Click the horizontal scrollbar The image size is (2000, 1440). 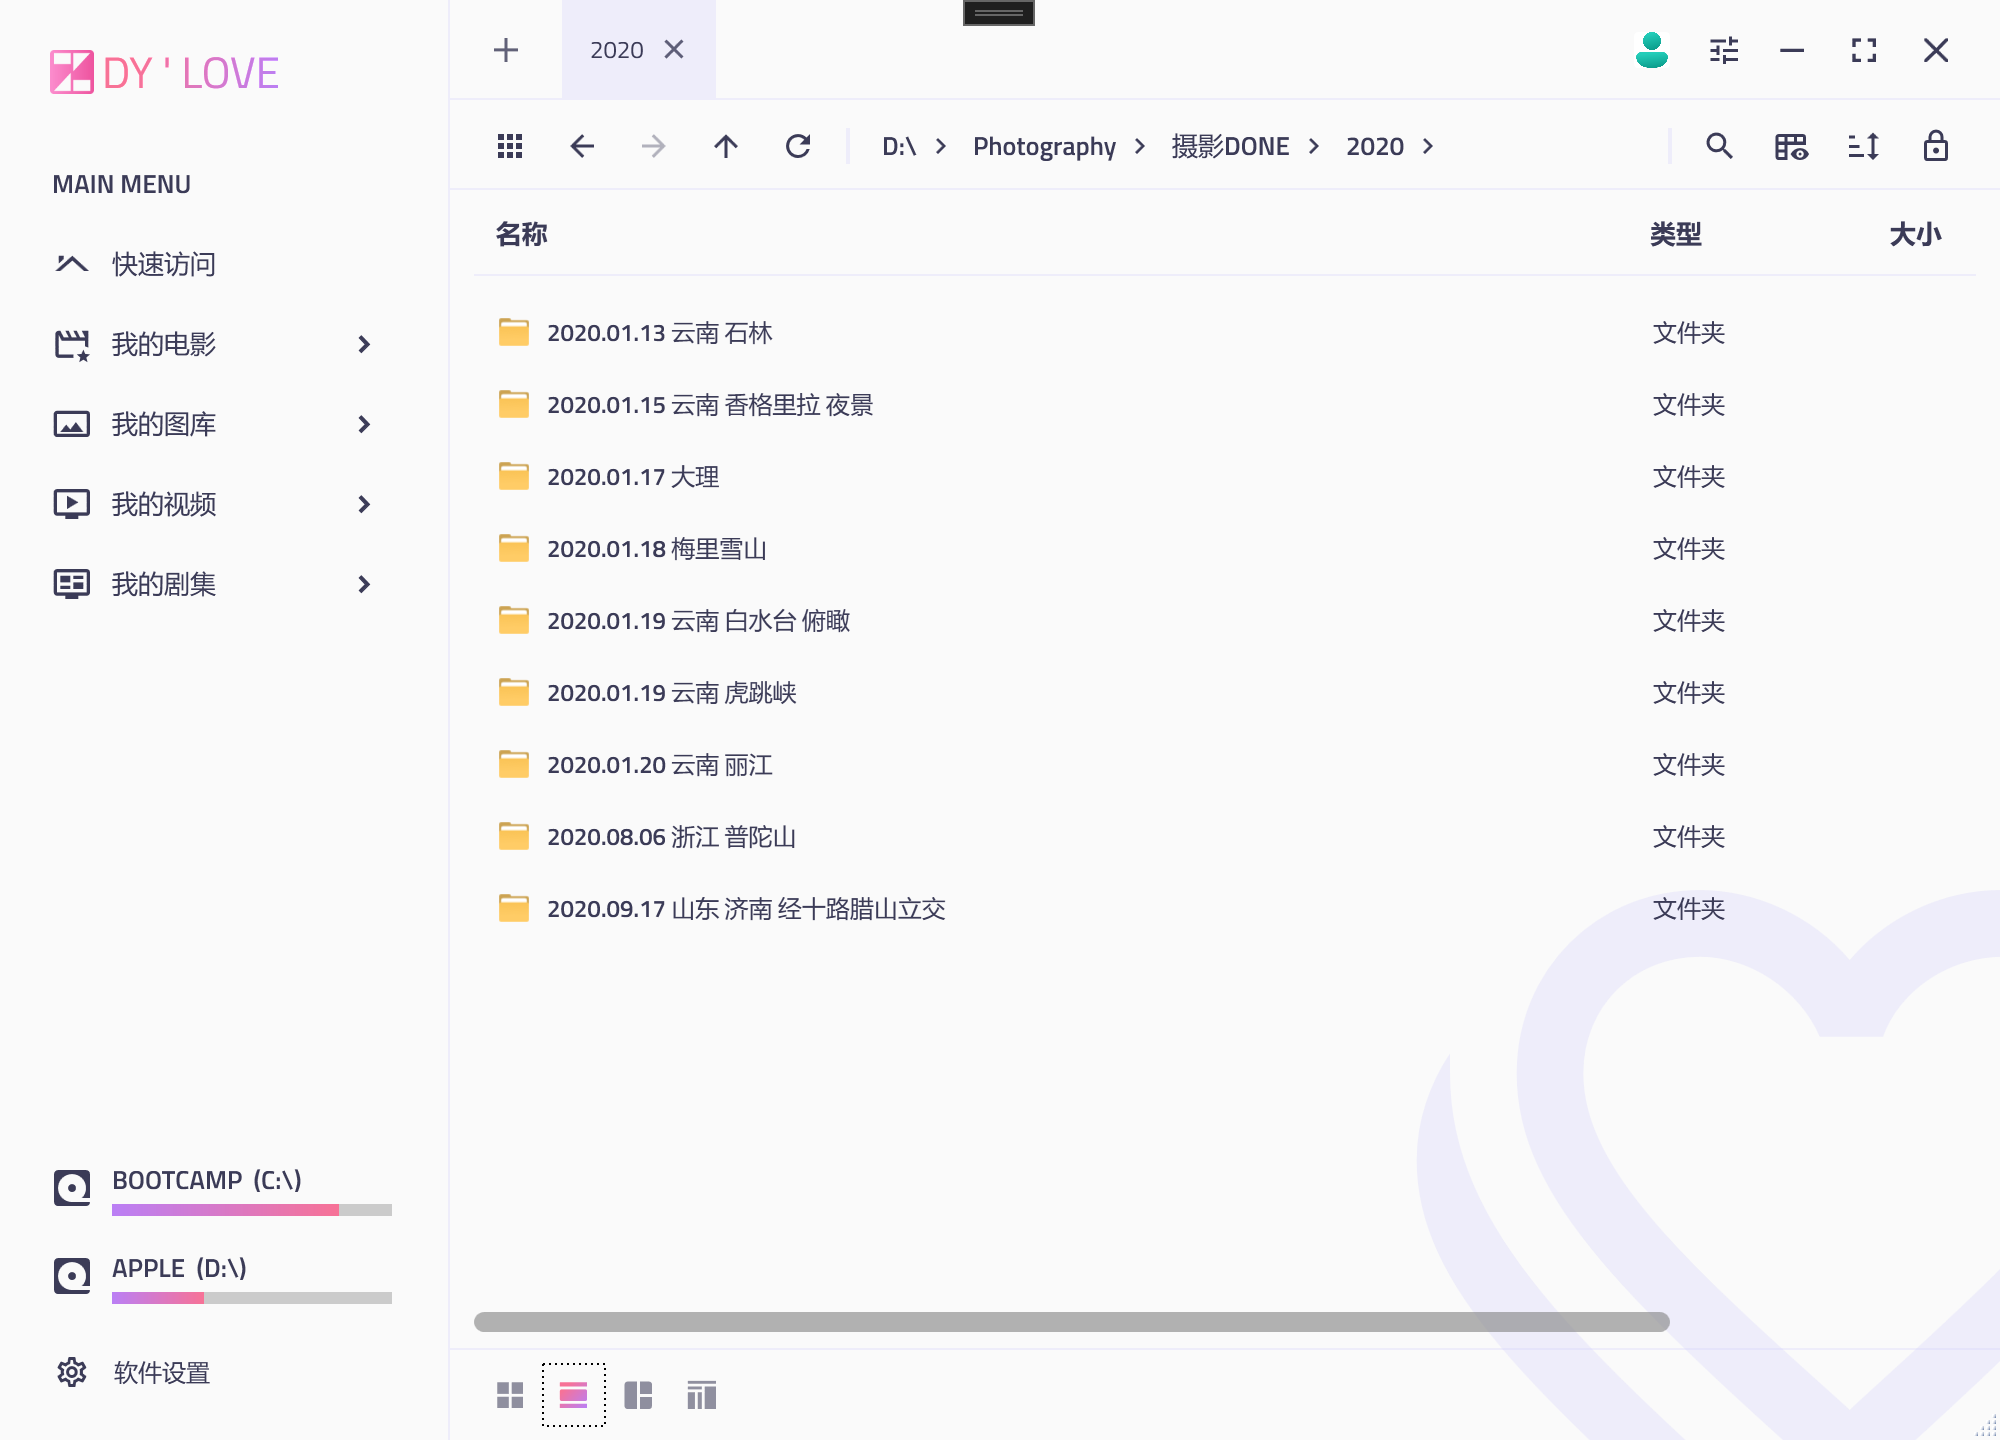point(1072,1322)
